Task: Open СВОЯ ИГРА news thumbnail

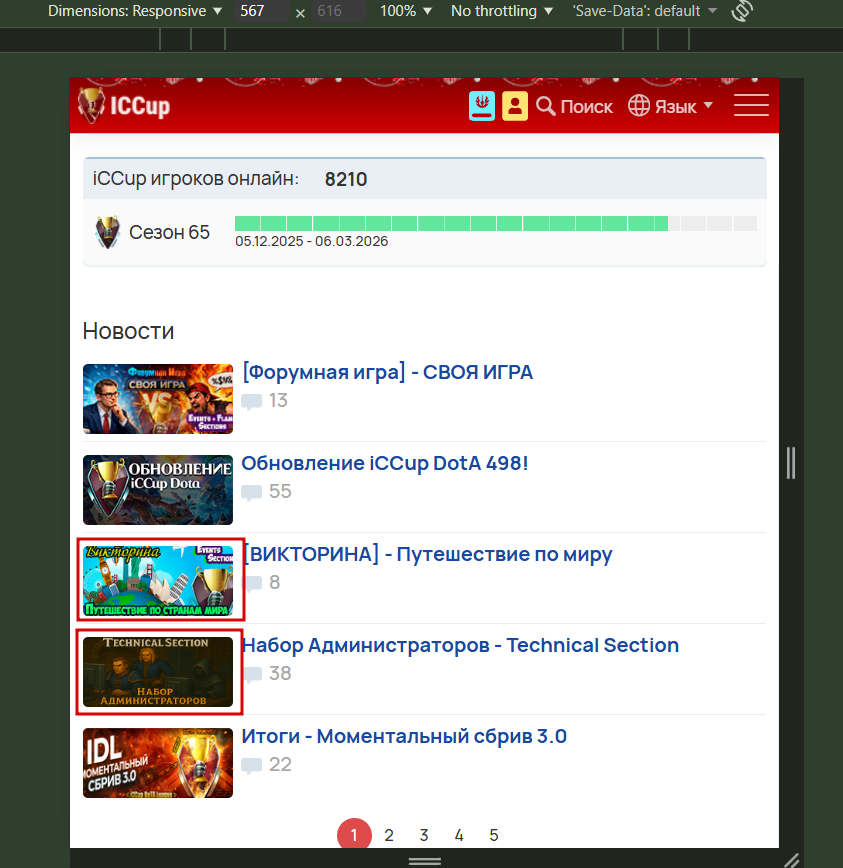Action: pyautogui.click(x=158, y=399)
